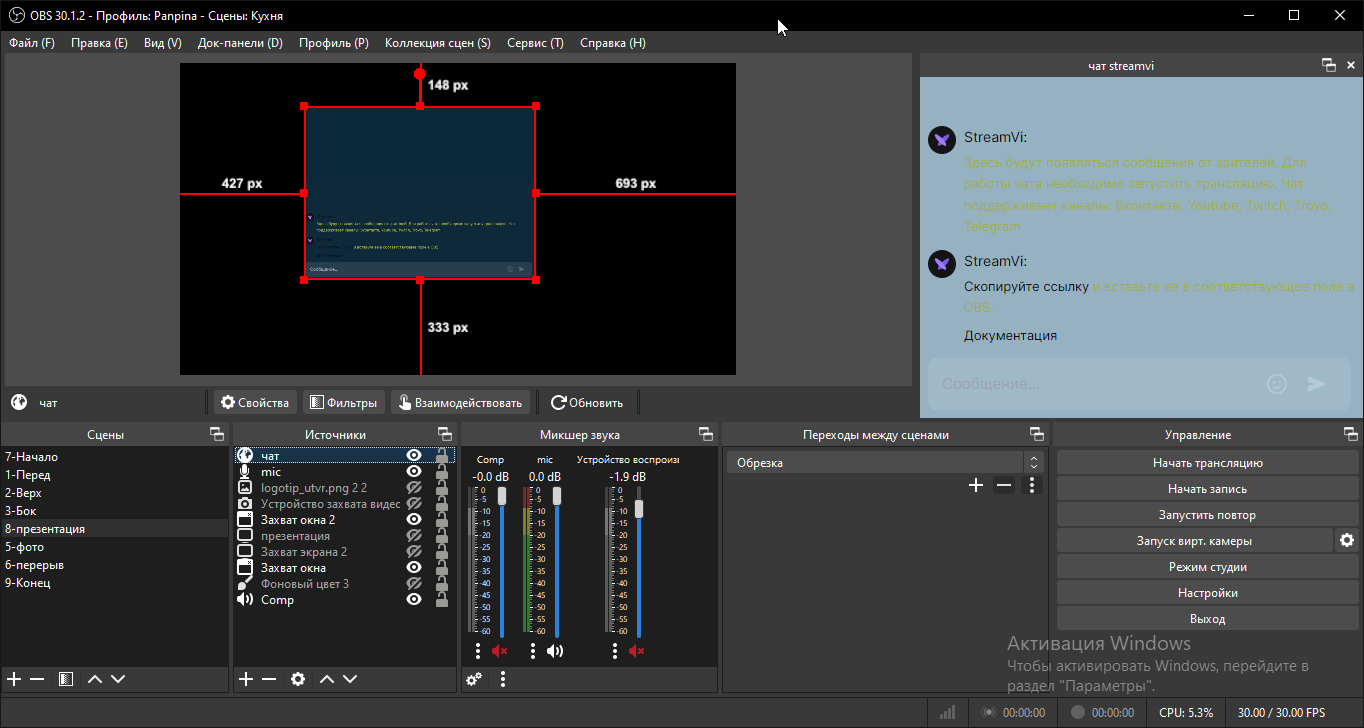Open the Док-панели menu
This screenshot has height=728, width=1364.
tap(240, 43)
